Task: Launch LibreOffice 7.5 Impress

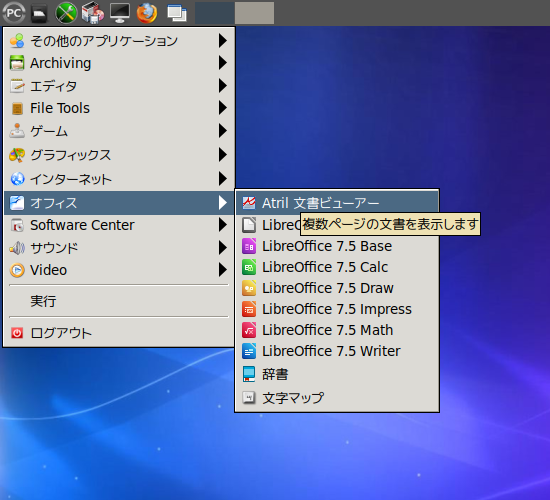Action: point(337,309)
